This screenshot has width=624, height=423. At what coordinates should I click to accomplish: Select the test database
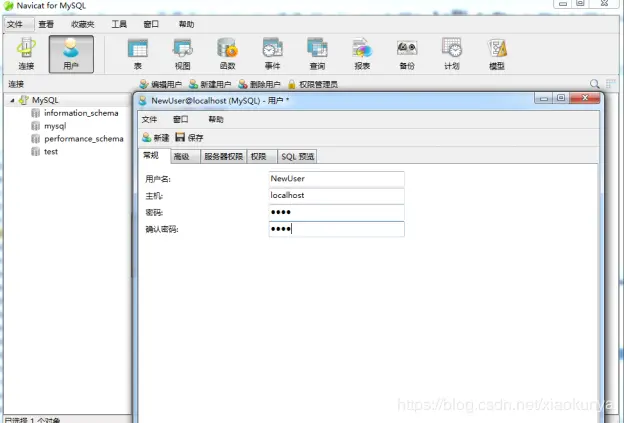click(51, 152)
